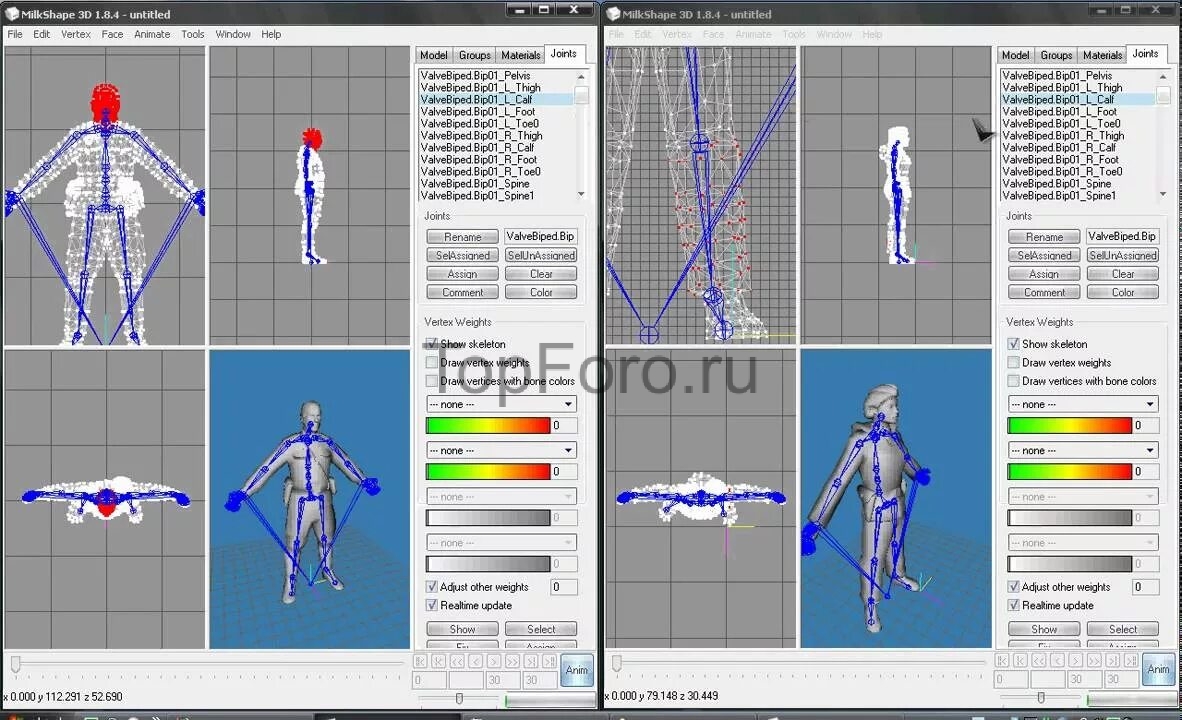Viewport: 1182px width, 720px height.
Task: Open first bone '--- none ---' dropdown, left window
Action: [x=501, y=405]
